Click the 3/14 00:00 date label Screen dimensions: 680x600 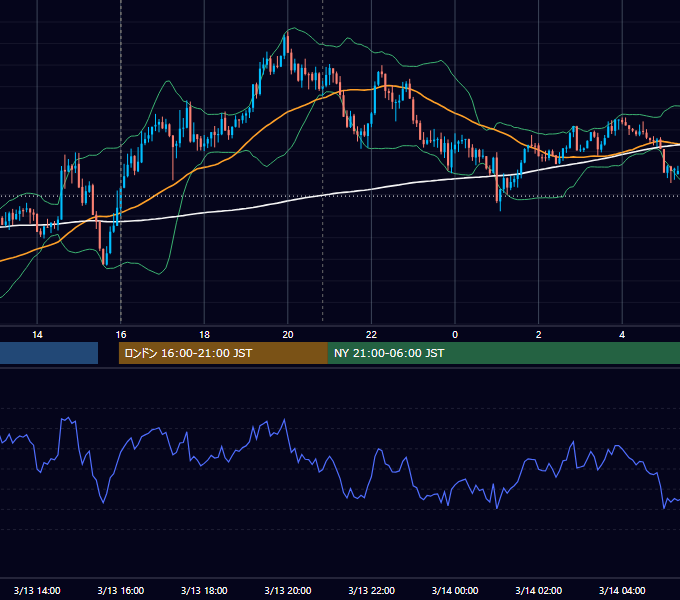click(x=455, y=590)
